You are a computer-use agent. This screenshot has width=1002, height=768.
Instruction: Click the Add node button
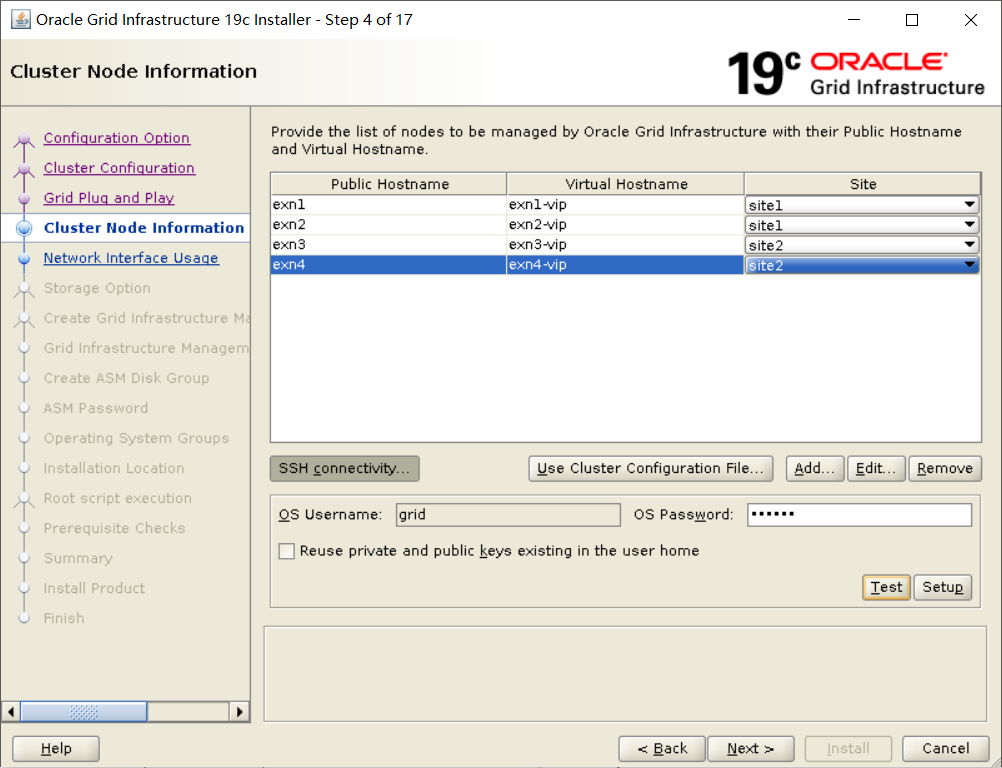tap(815, 468)
